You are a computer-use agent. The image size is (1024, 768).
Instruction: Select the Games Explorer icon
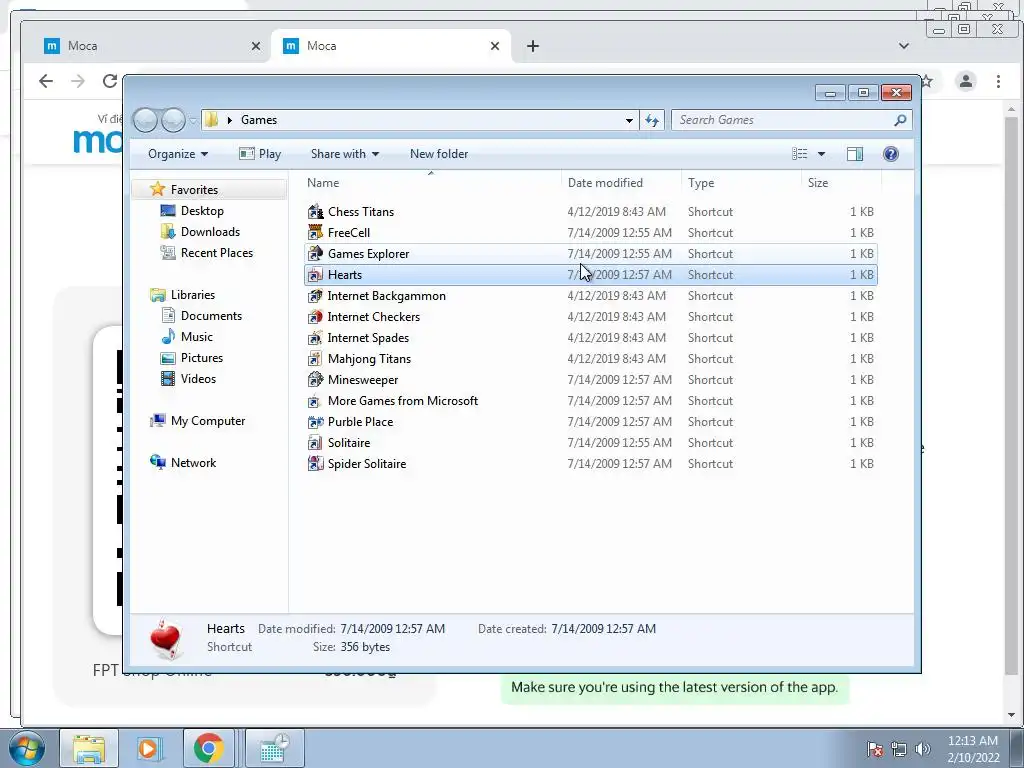pyautogui.click(x=315, y=253)
